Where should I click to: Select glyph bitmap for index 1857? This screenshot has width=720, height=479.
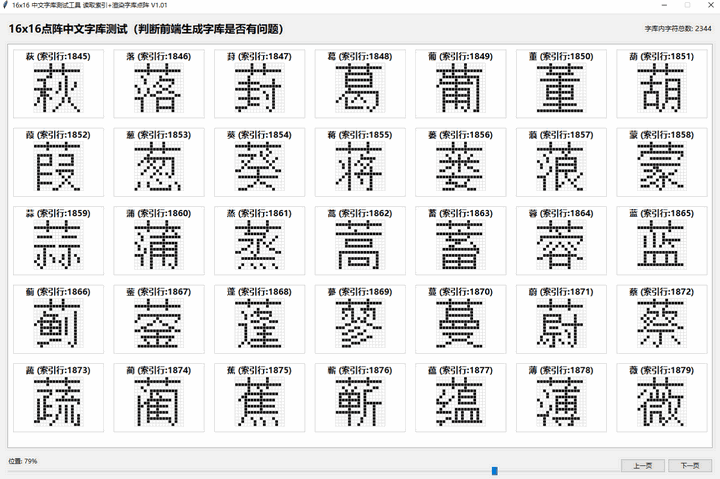tap(561, 167)
